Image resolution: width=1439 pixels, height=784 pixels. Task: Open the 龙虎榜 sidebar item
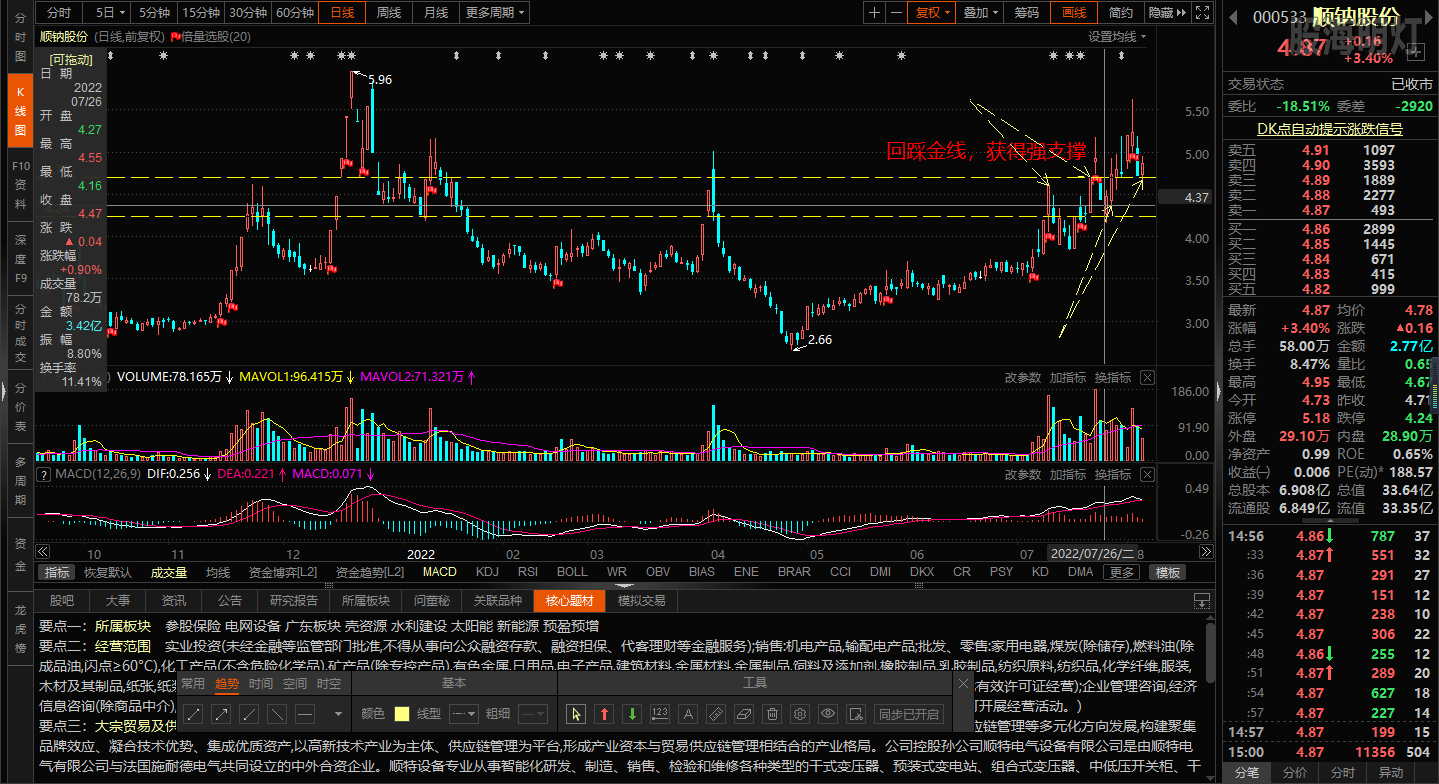[20, 628]
